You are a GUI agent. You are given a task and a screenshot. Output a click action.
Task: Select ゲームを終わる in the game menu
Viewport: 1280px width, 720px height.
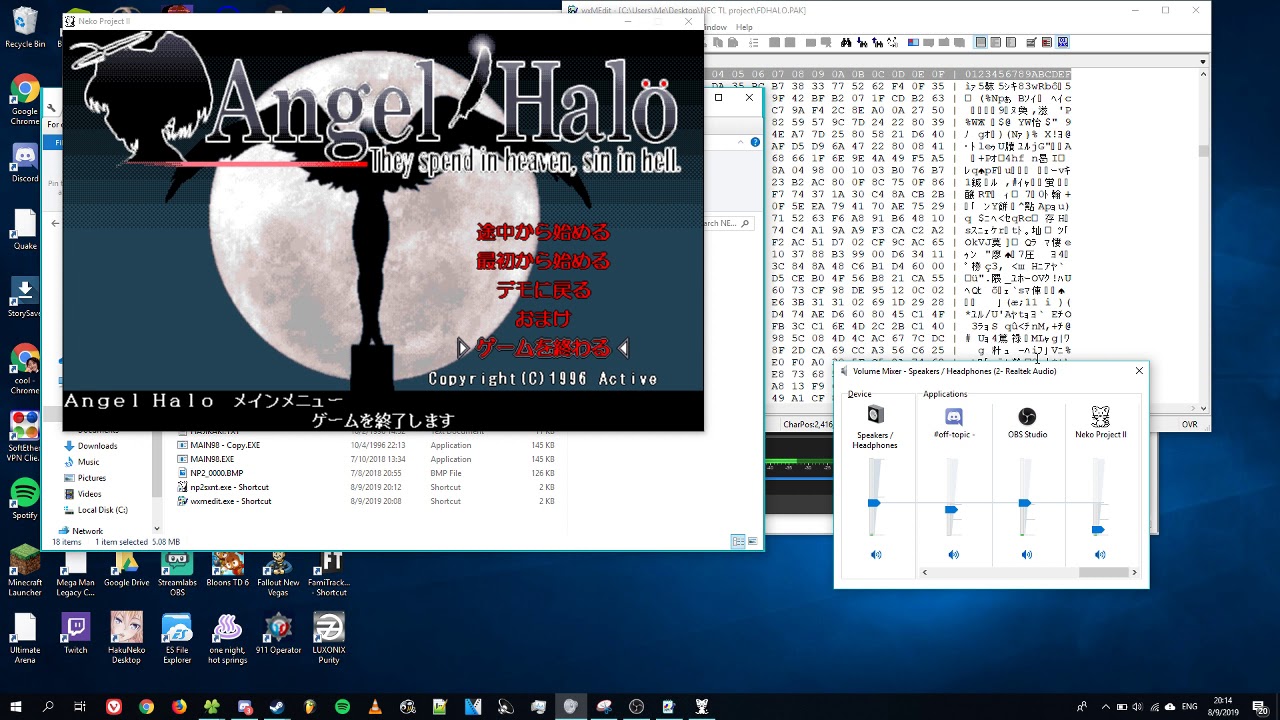point(543,348)
